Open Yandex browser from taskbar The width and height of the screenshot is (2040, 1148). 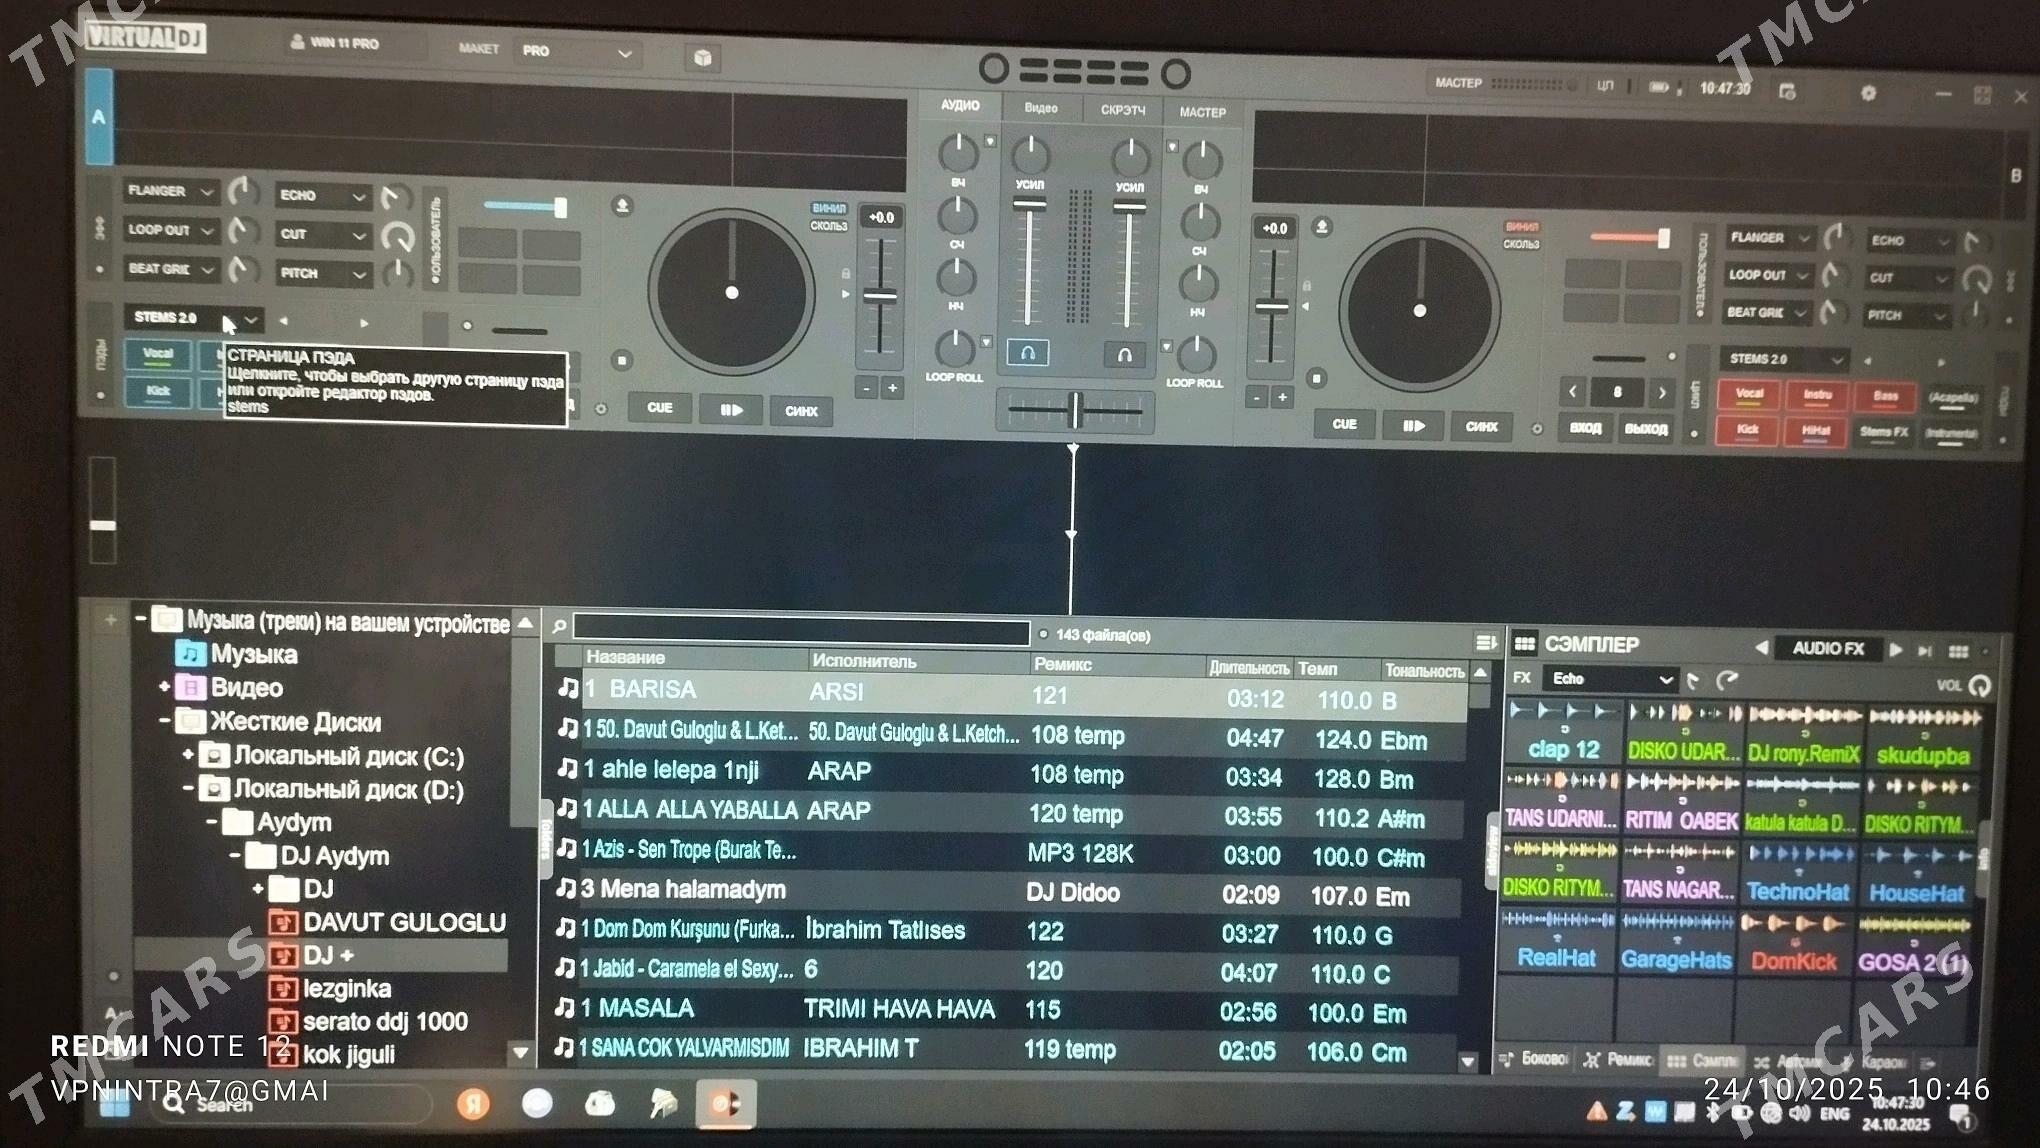click(473, 1103)
